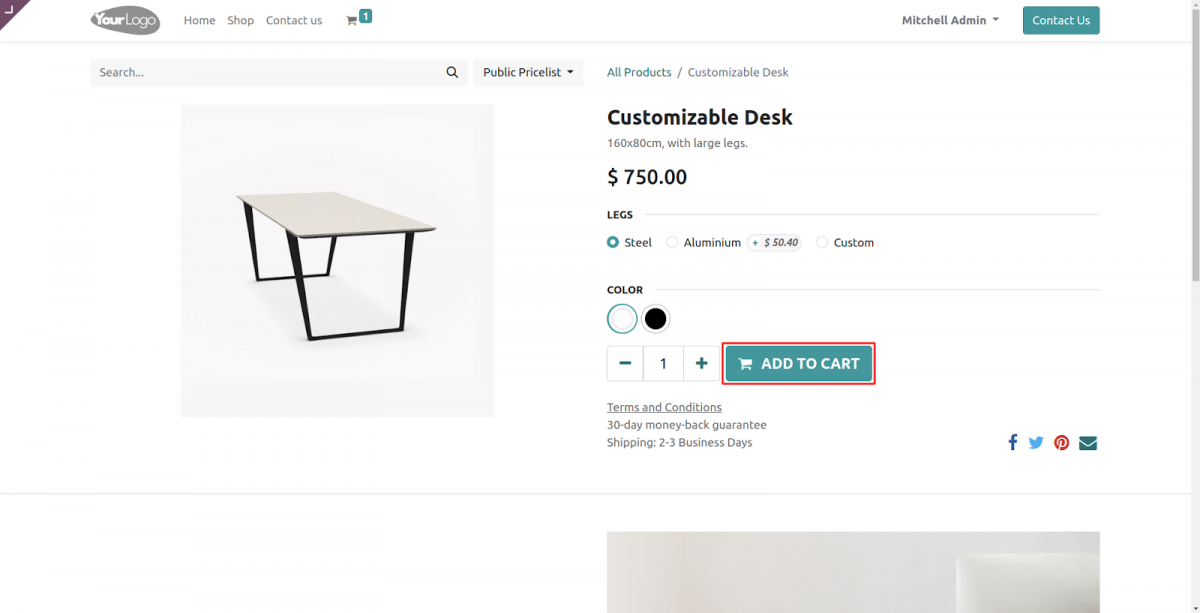
Task: Click the YourLogo site logo
Action: (124, 20)
